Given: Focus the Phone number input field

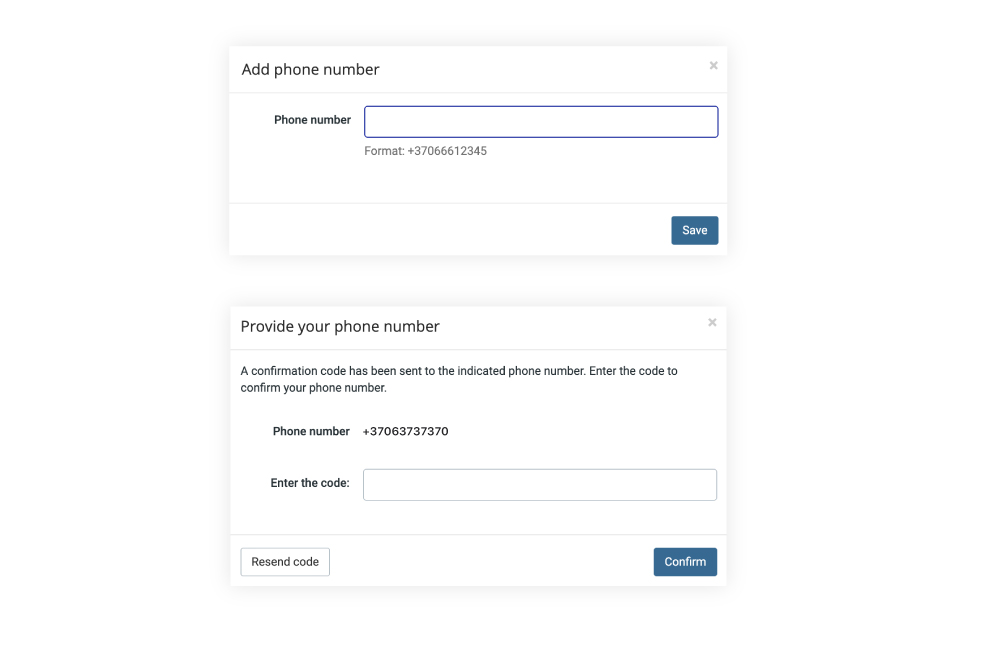Looking at the screenshot, I should tap(540, 122).
